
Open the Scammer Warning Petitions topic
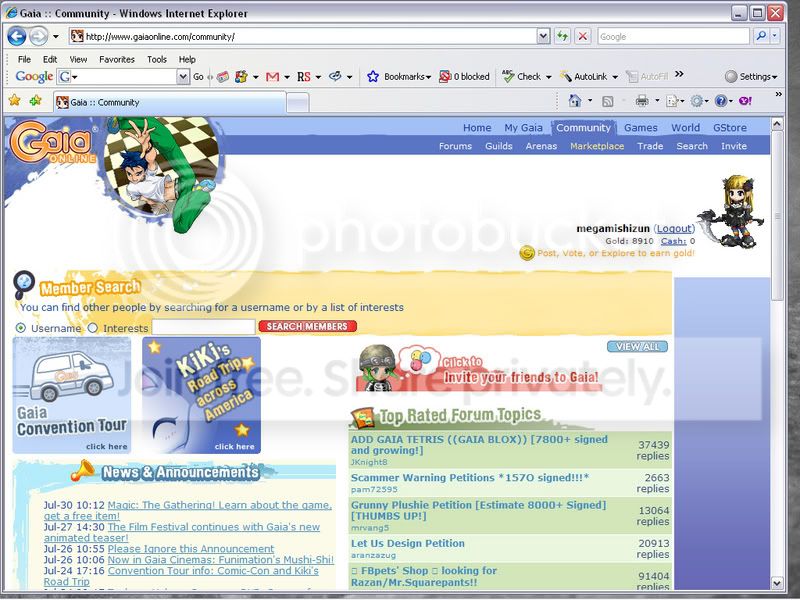469,478
